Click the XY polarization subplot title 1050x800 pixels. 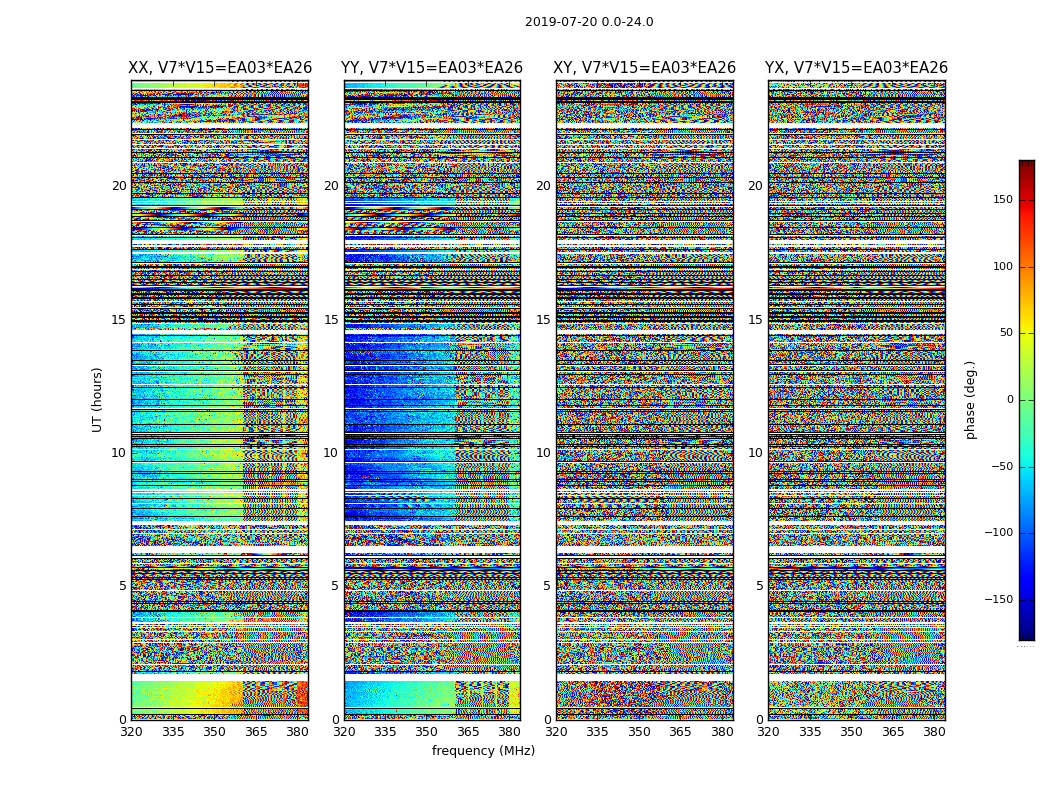[645, 68]
